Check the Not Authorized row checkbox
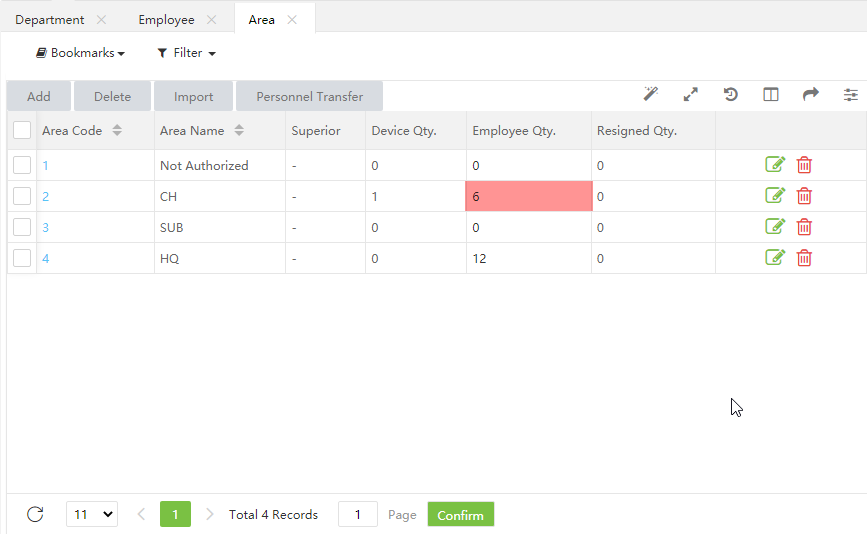The width and height of the screenshot is (867, 534). 22,165
